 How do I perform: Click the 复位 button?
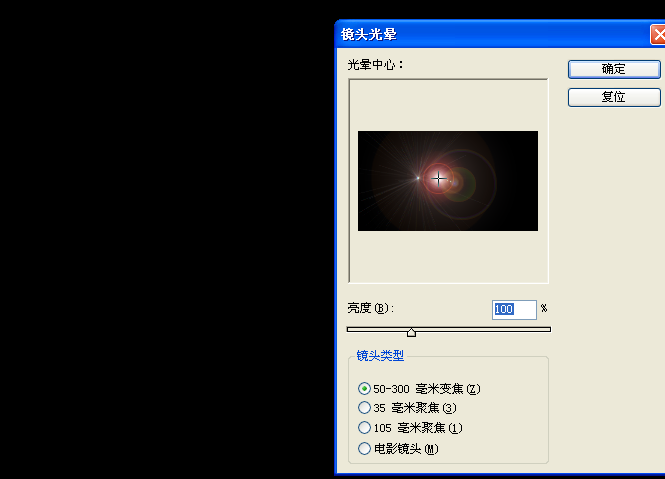[614, 97]
